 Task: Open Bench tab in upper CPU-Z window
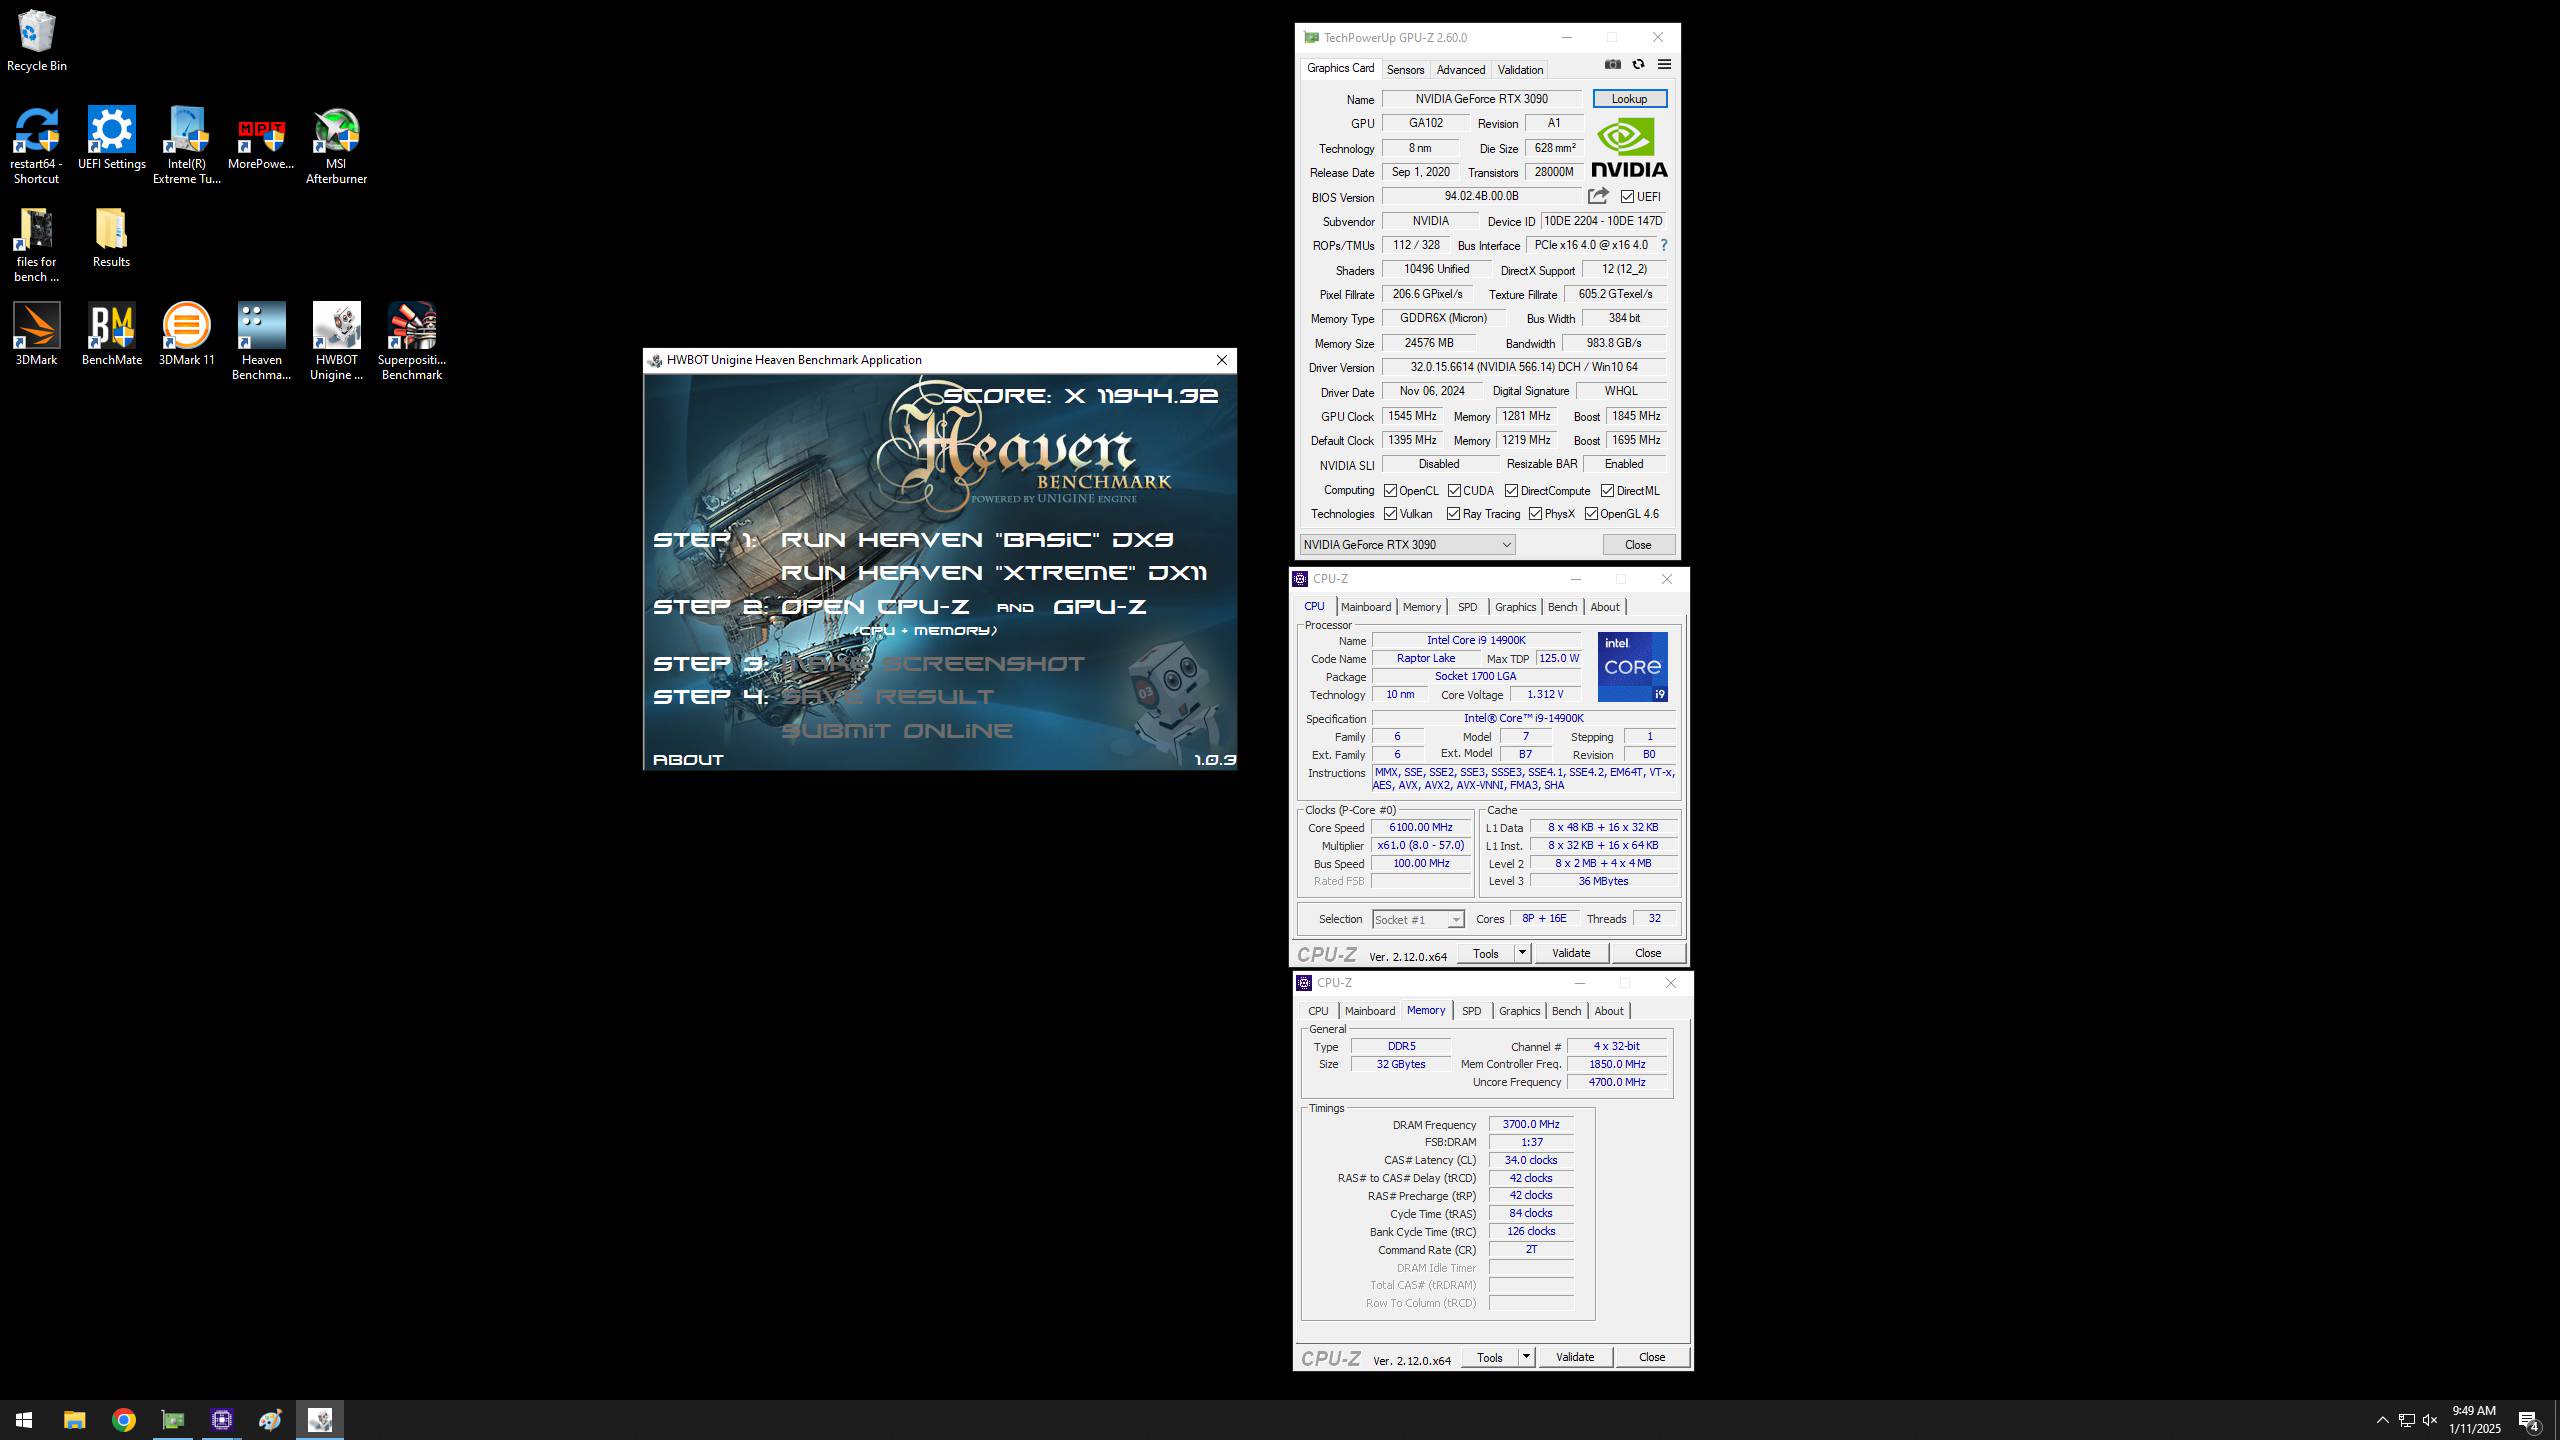1562,607
